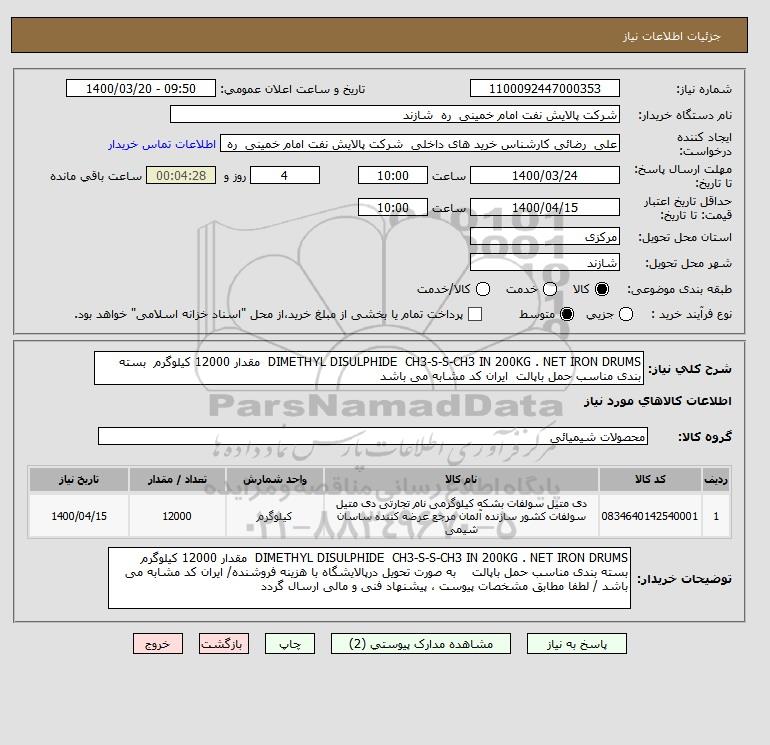
Task: Click the remaining time 00:04:28 field
Action: point(181,175)
